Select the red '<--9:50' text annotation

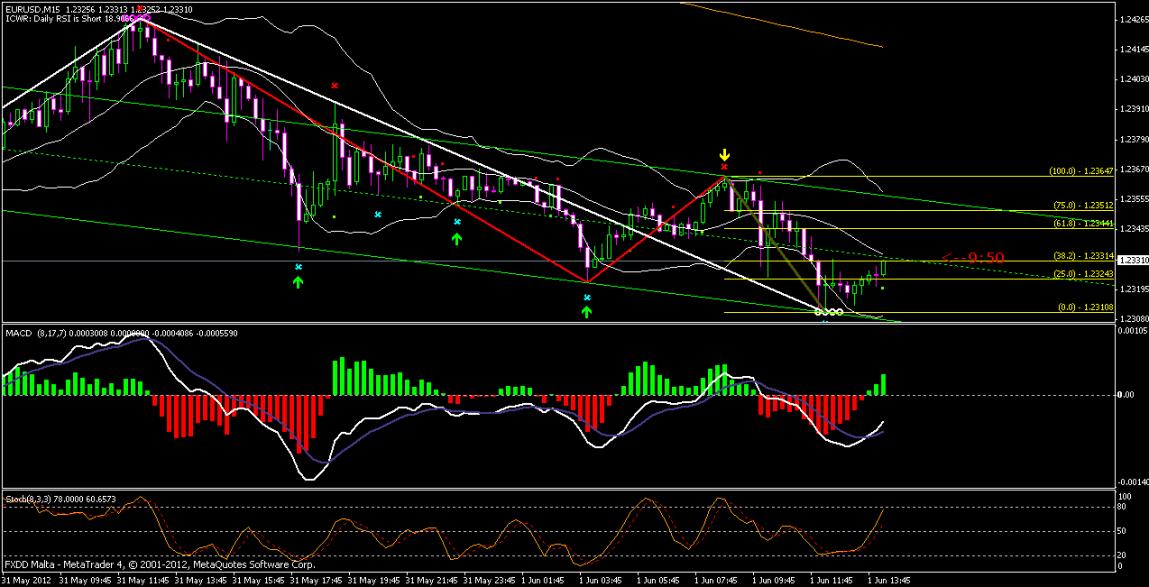pos(973,258)
